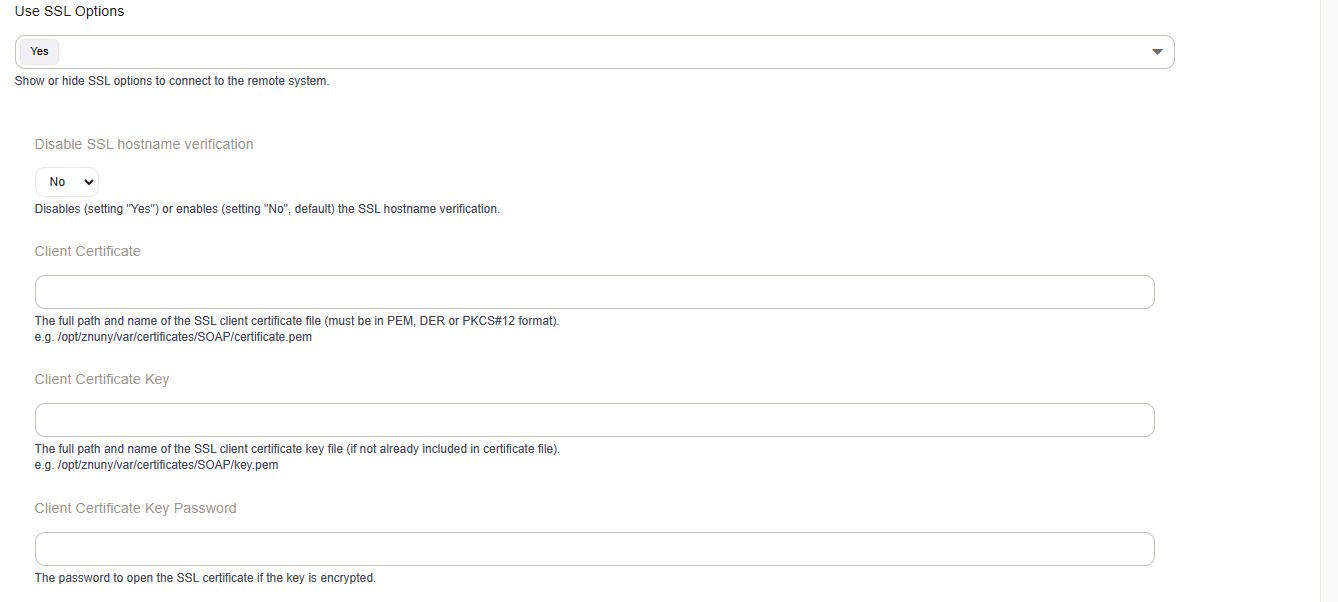
Task: Click the Client Certificate heading
Action: point(87,251)
